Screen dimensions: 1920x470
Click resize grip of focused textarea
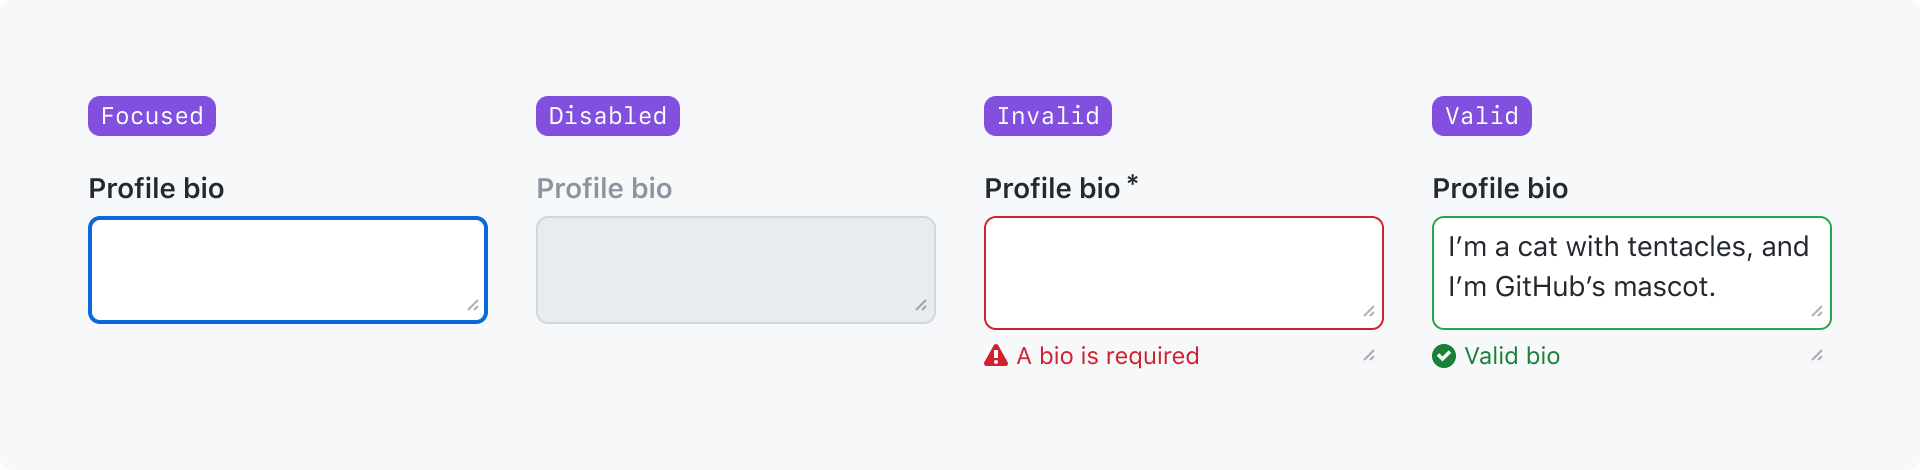pyautogui.click(x=473, y=305)
